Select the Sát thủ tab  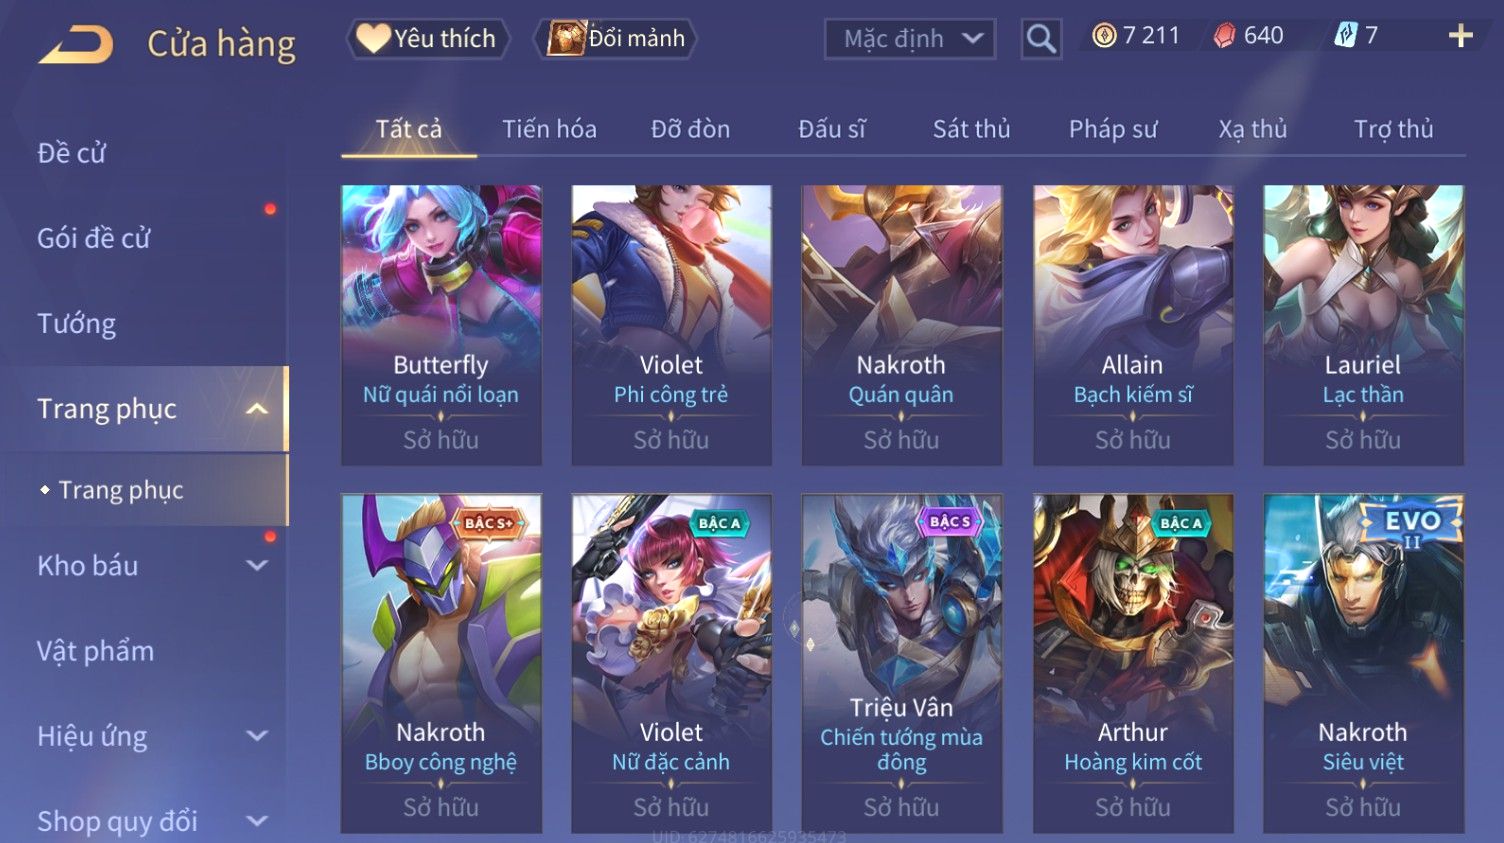coord(971,129)
